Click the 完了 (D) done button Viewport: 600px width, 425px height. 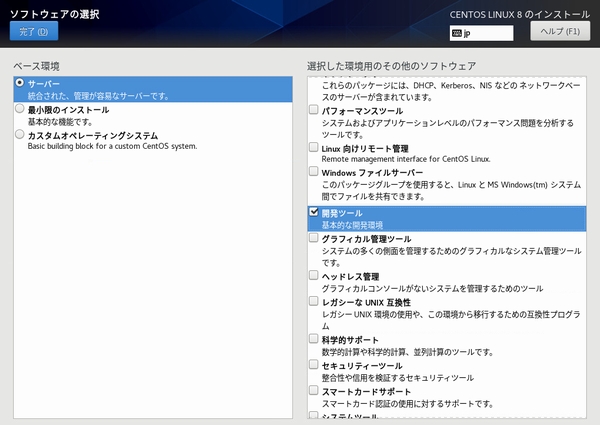[34, 31]
